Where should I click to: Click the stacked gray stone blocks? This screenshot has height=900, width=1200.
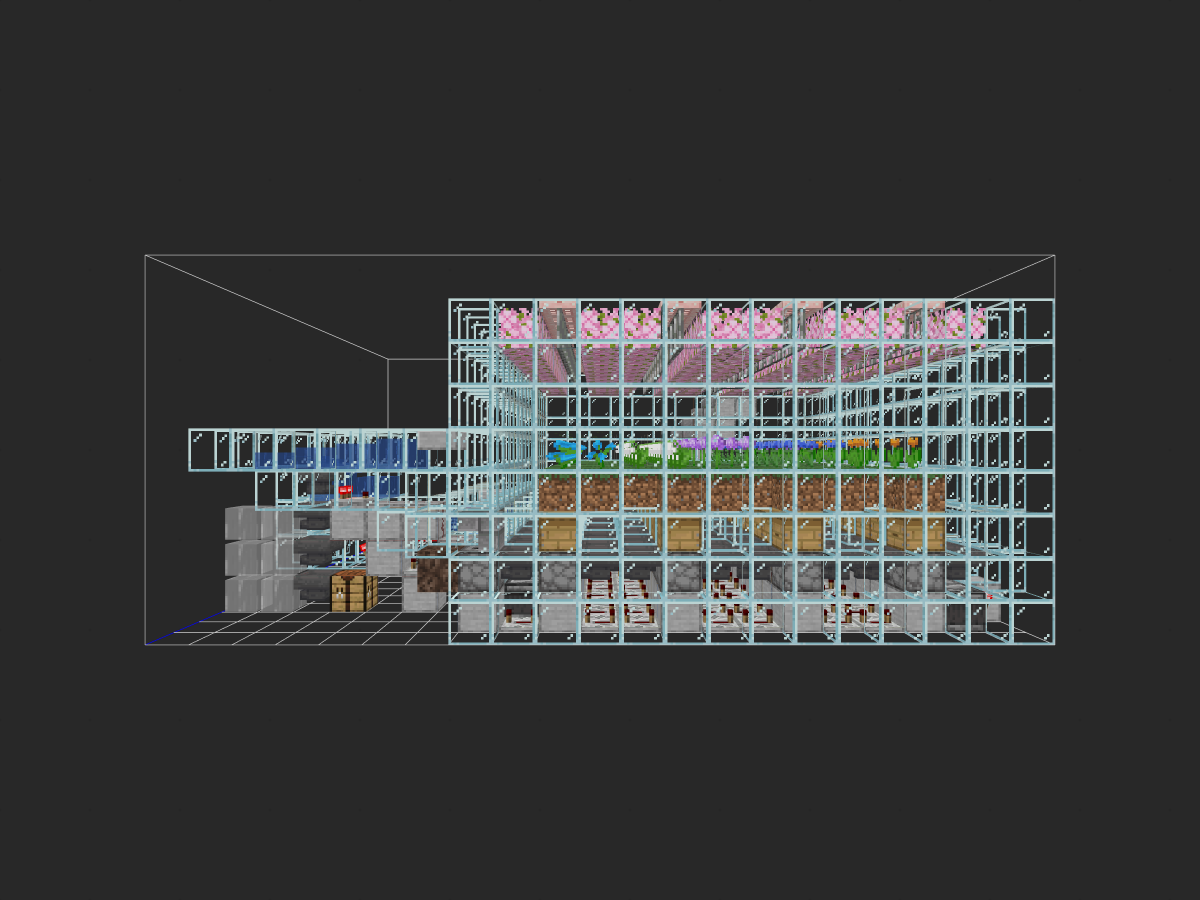260,558
